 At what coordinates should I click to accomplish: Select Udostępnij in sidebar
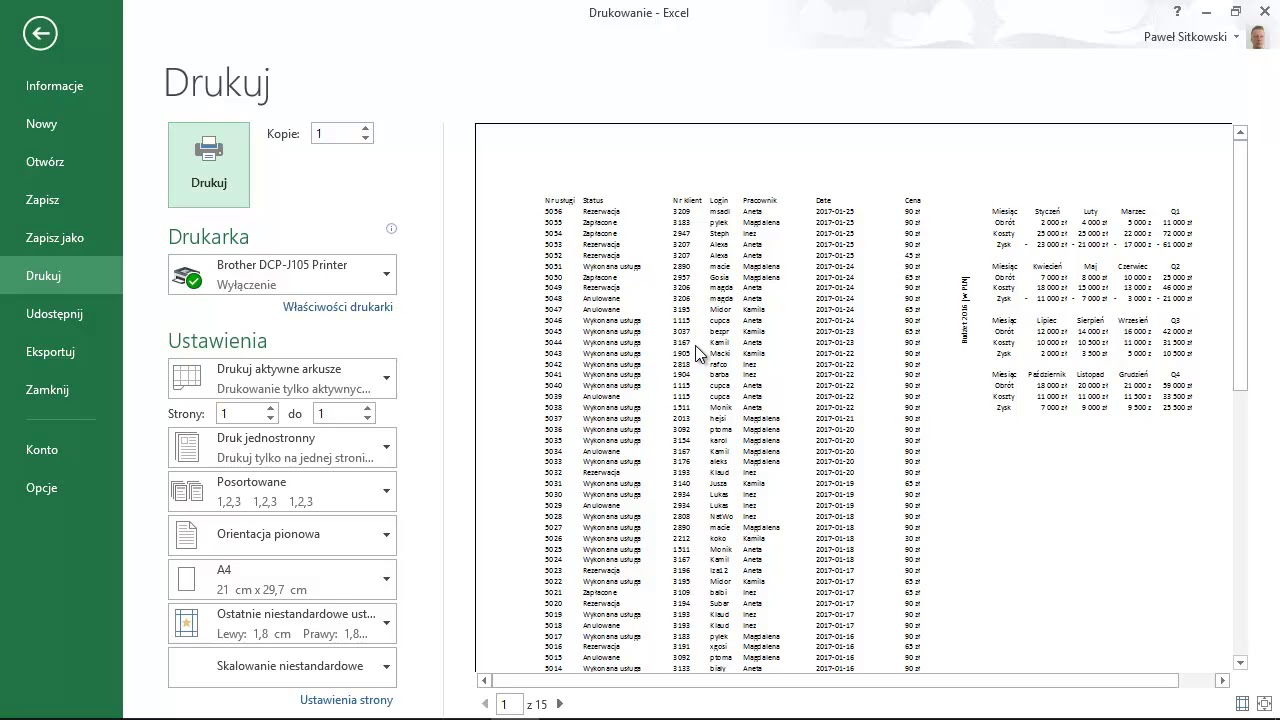click(x=61, y=314)
